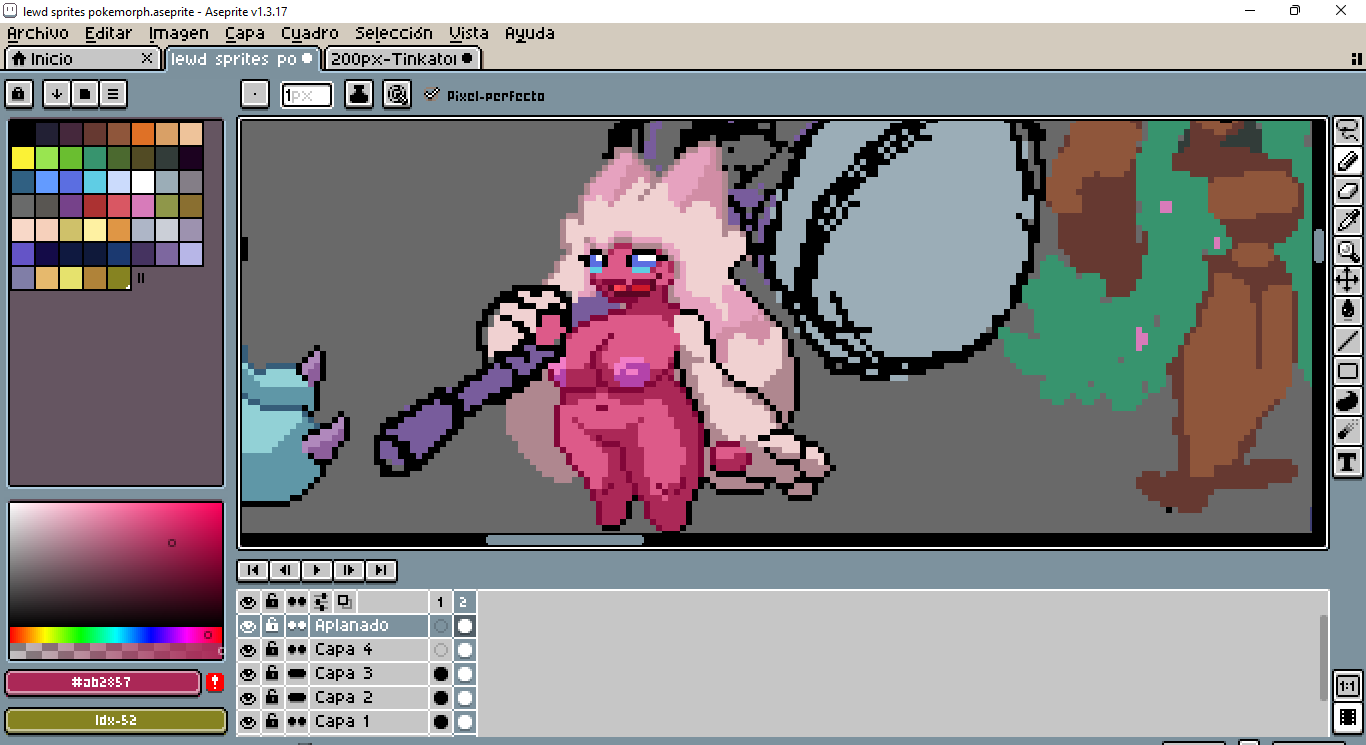Select the Move tool
This screenshot has height=745, width=1366.
tap(1348, 280)
